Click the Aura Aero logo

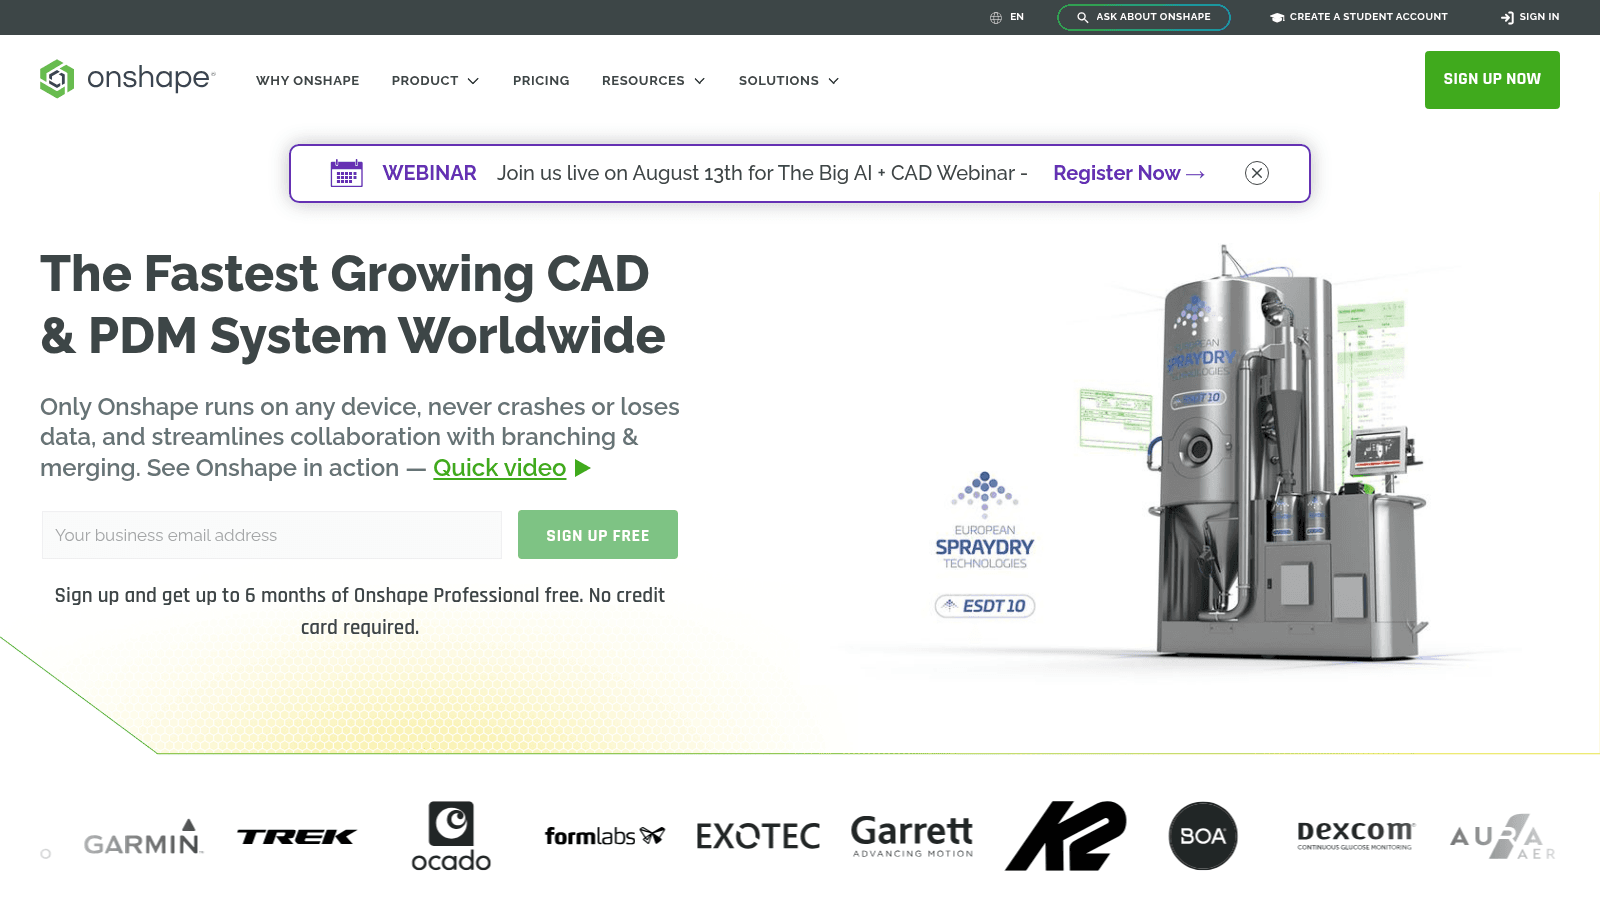coord(1503,837)
